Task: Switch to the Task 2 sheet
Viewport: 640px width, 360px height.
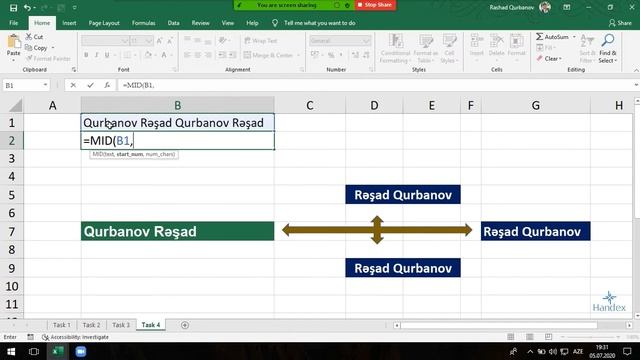Action: pos(91,325)
